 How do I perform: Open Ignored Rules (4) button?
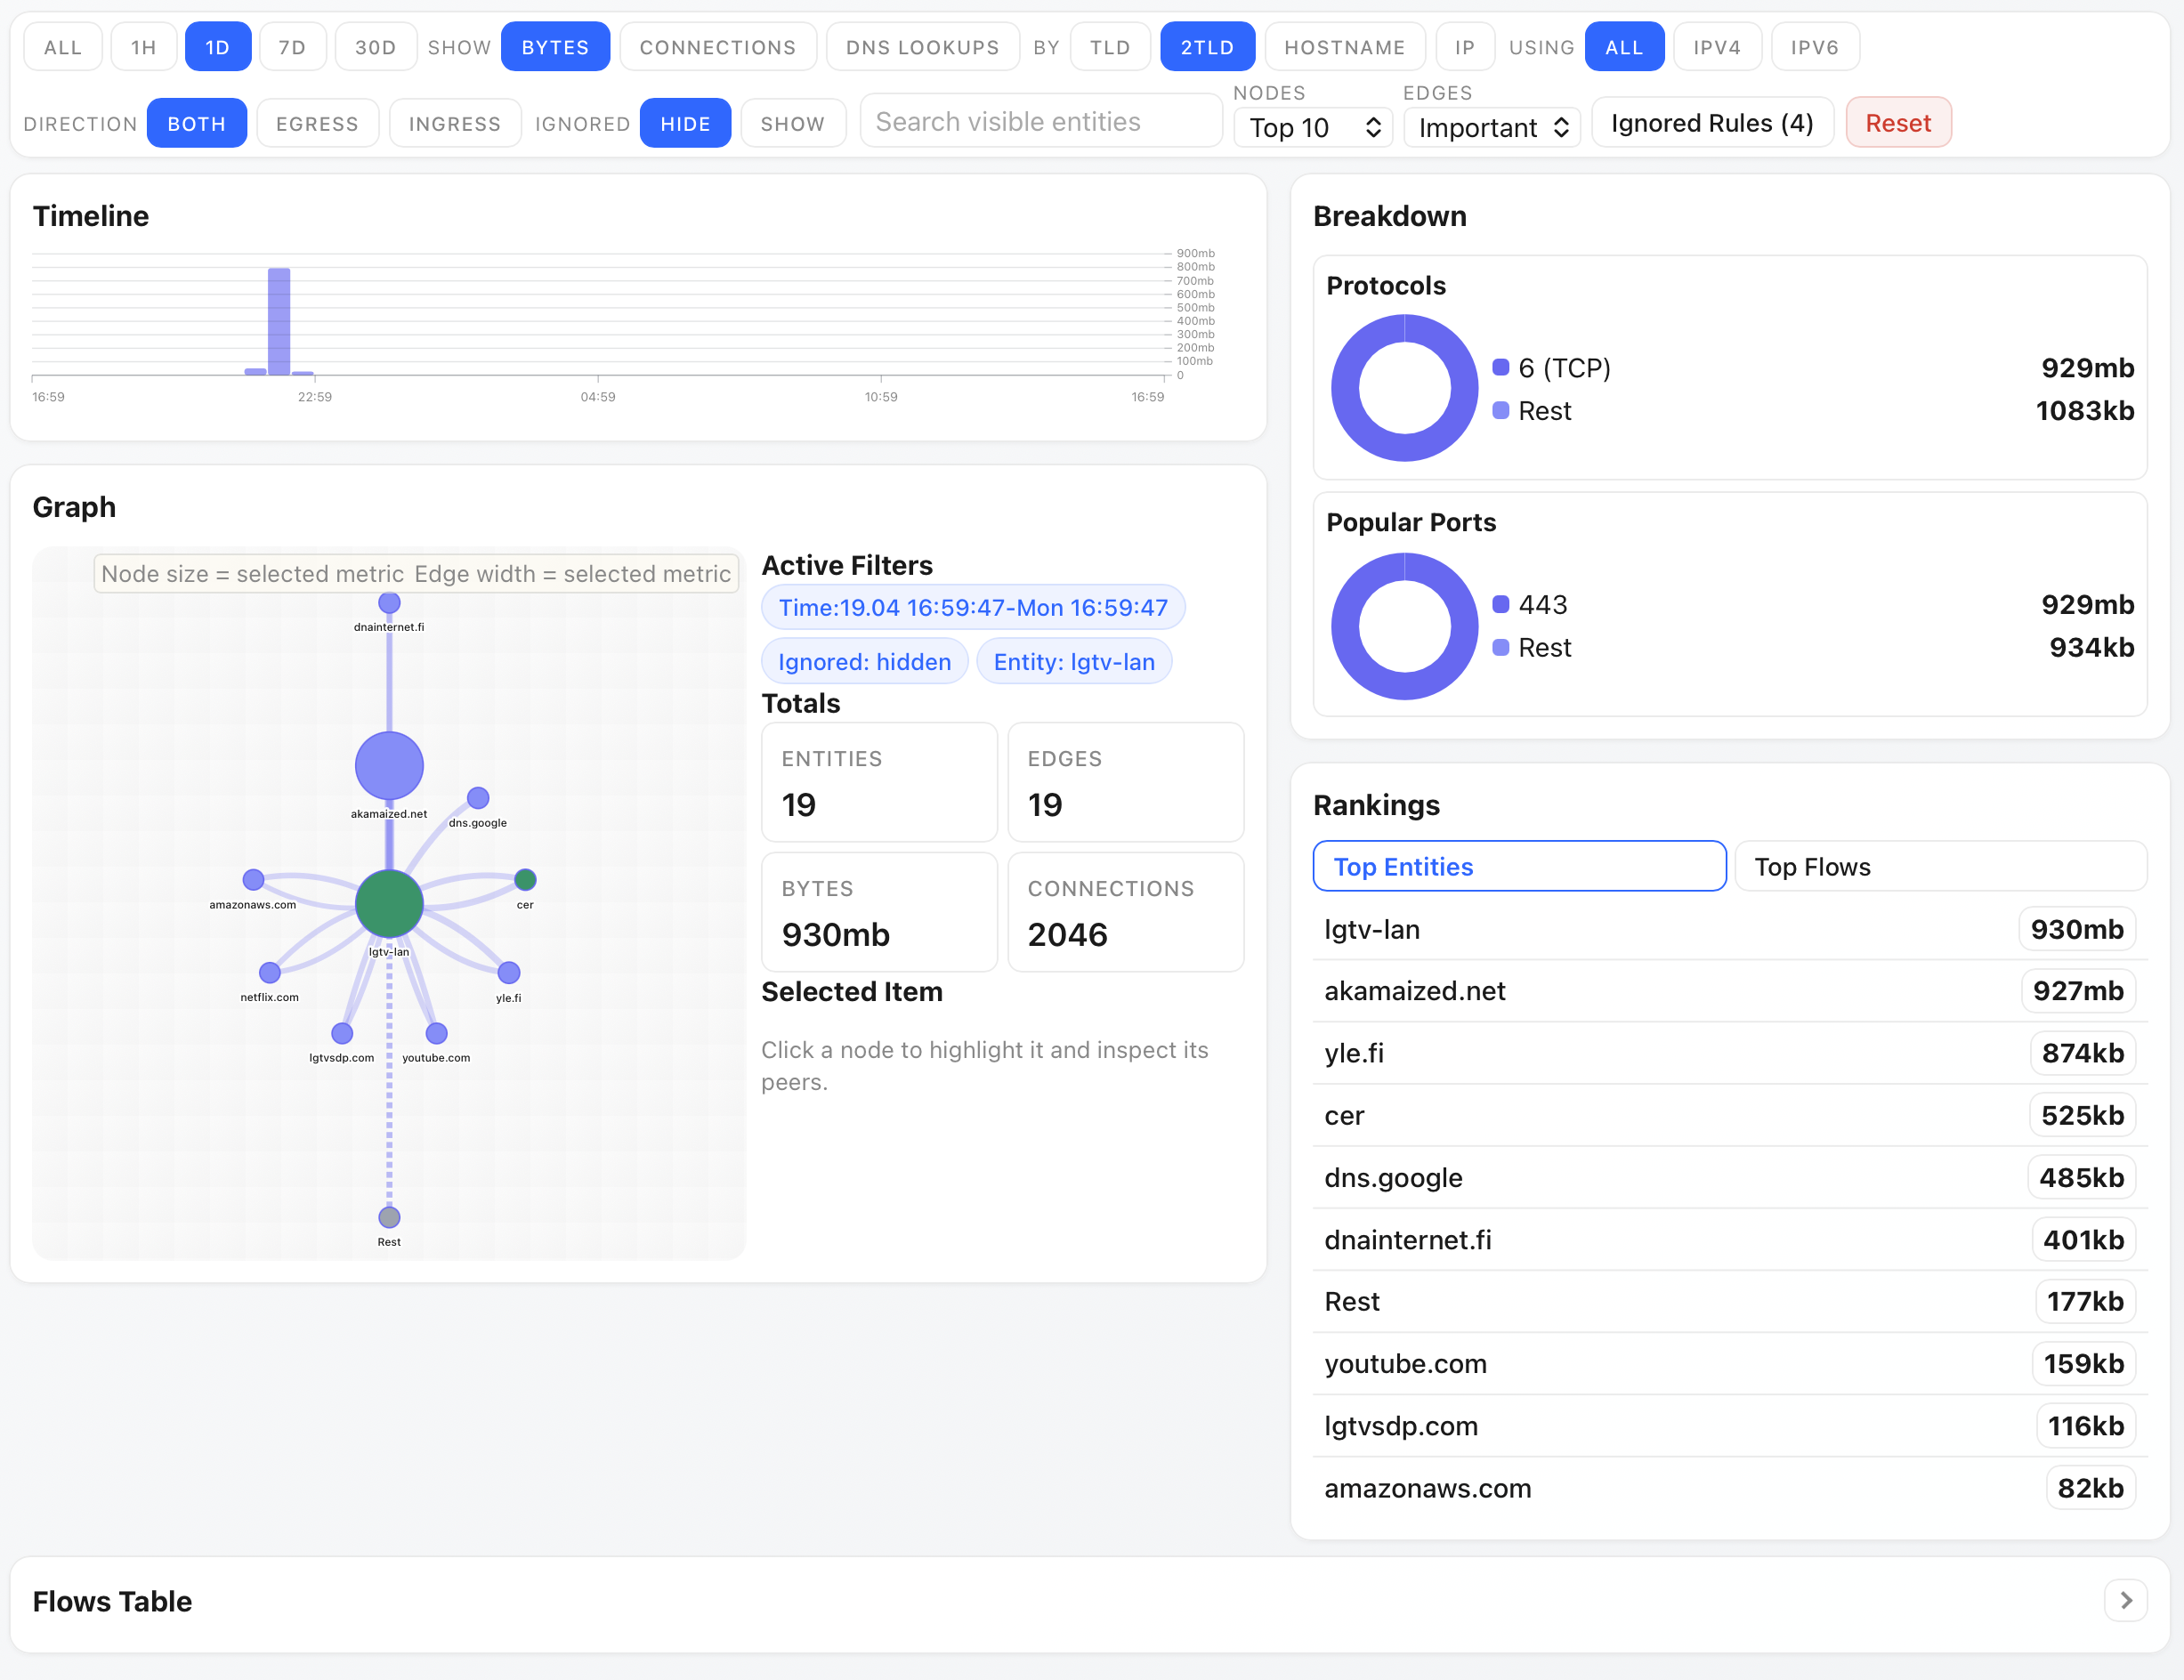[1712, 123]
